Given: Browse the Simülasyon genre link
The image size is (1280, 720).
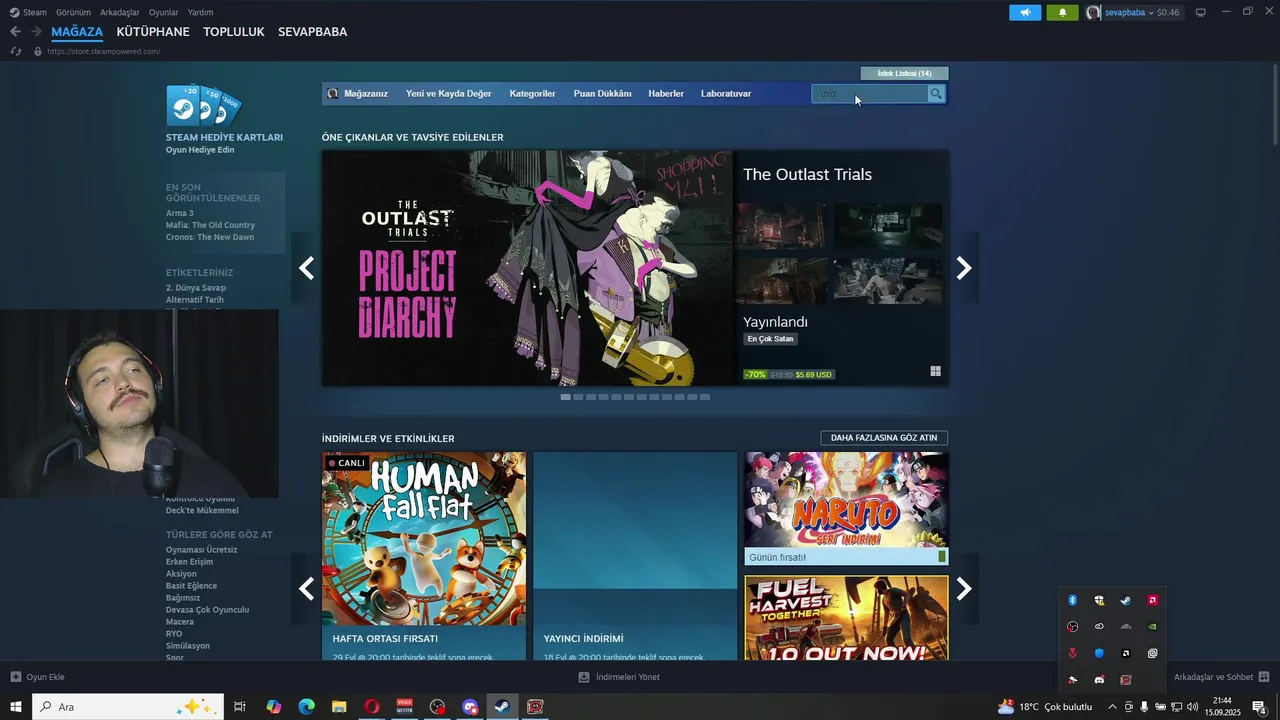Looking at the screenshot, I should tap(188, 646).
